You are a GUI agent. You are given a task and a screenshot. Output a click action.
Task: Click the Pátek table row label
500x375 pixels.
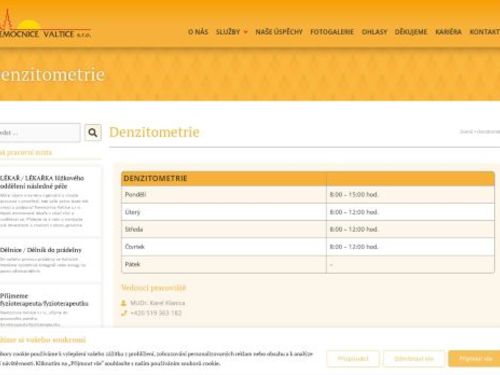[x=132, y=264]
